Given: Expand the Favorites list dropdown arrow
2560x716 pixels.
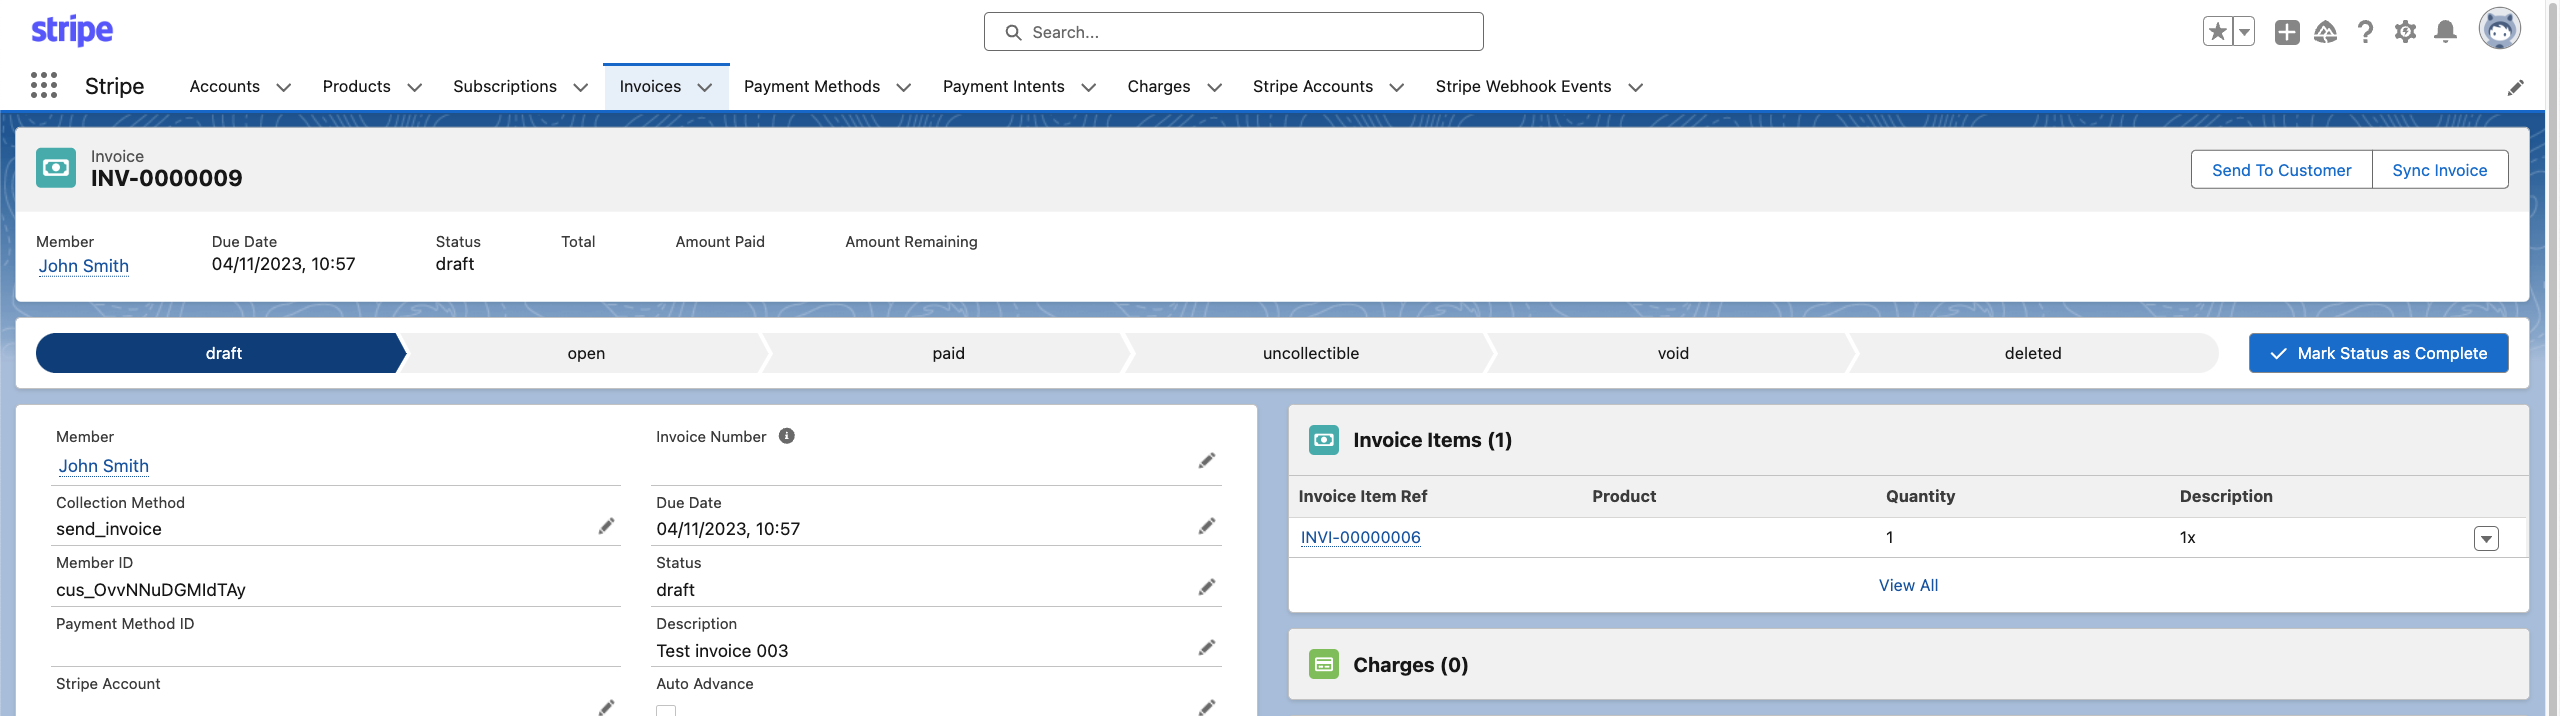Looking at the screenshot, I should pyautogui.click(x=2244, y=32).
